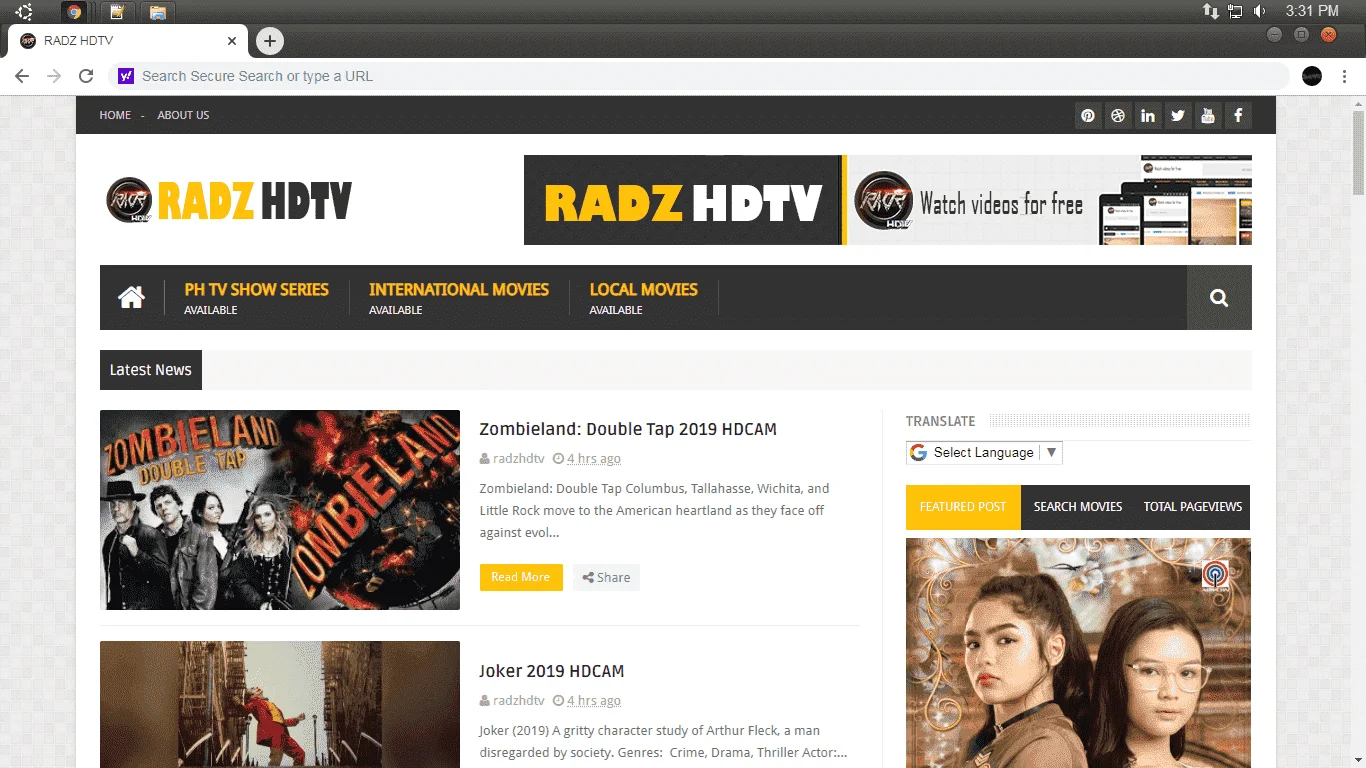Open the Zombieland poster thumbnail

point(280,510)
